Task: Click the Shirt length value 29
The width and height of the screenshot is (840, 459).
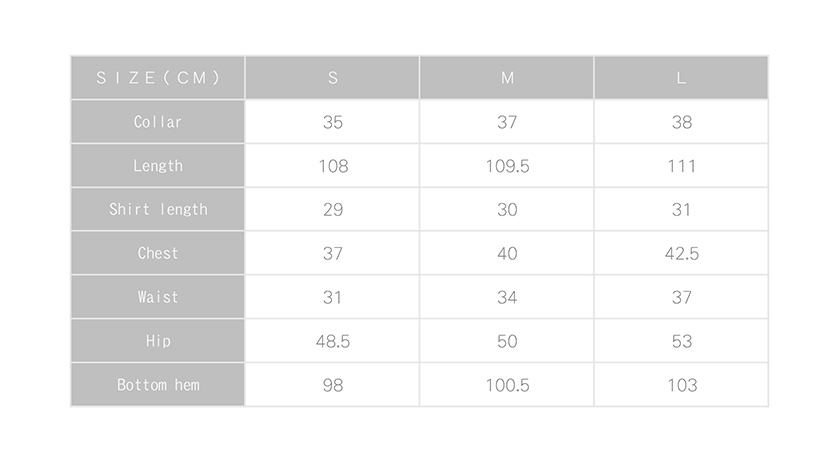Action: [x=333, y=210]
